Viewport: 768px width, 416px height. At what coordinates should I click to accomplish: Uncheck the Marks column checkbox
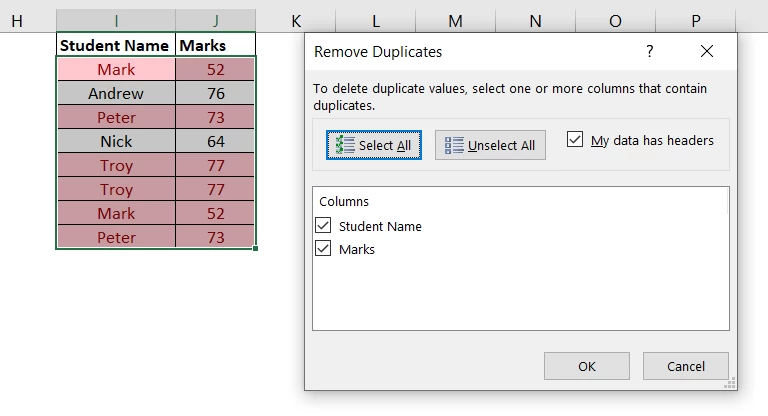pyautogui.click(x=323, y=248)
